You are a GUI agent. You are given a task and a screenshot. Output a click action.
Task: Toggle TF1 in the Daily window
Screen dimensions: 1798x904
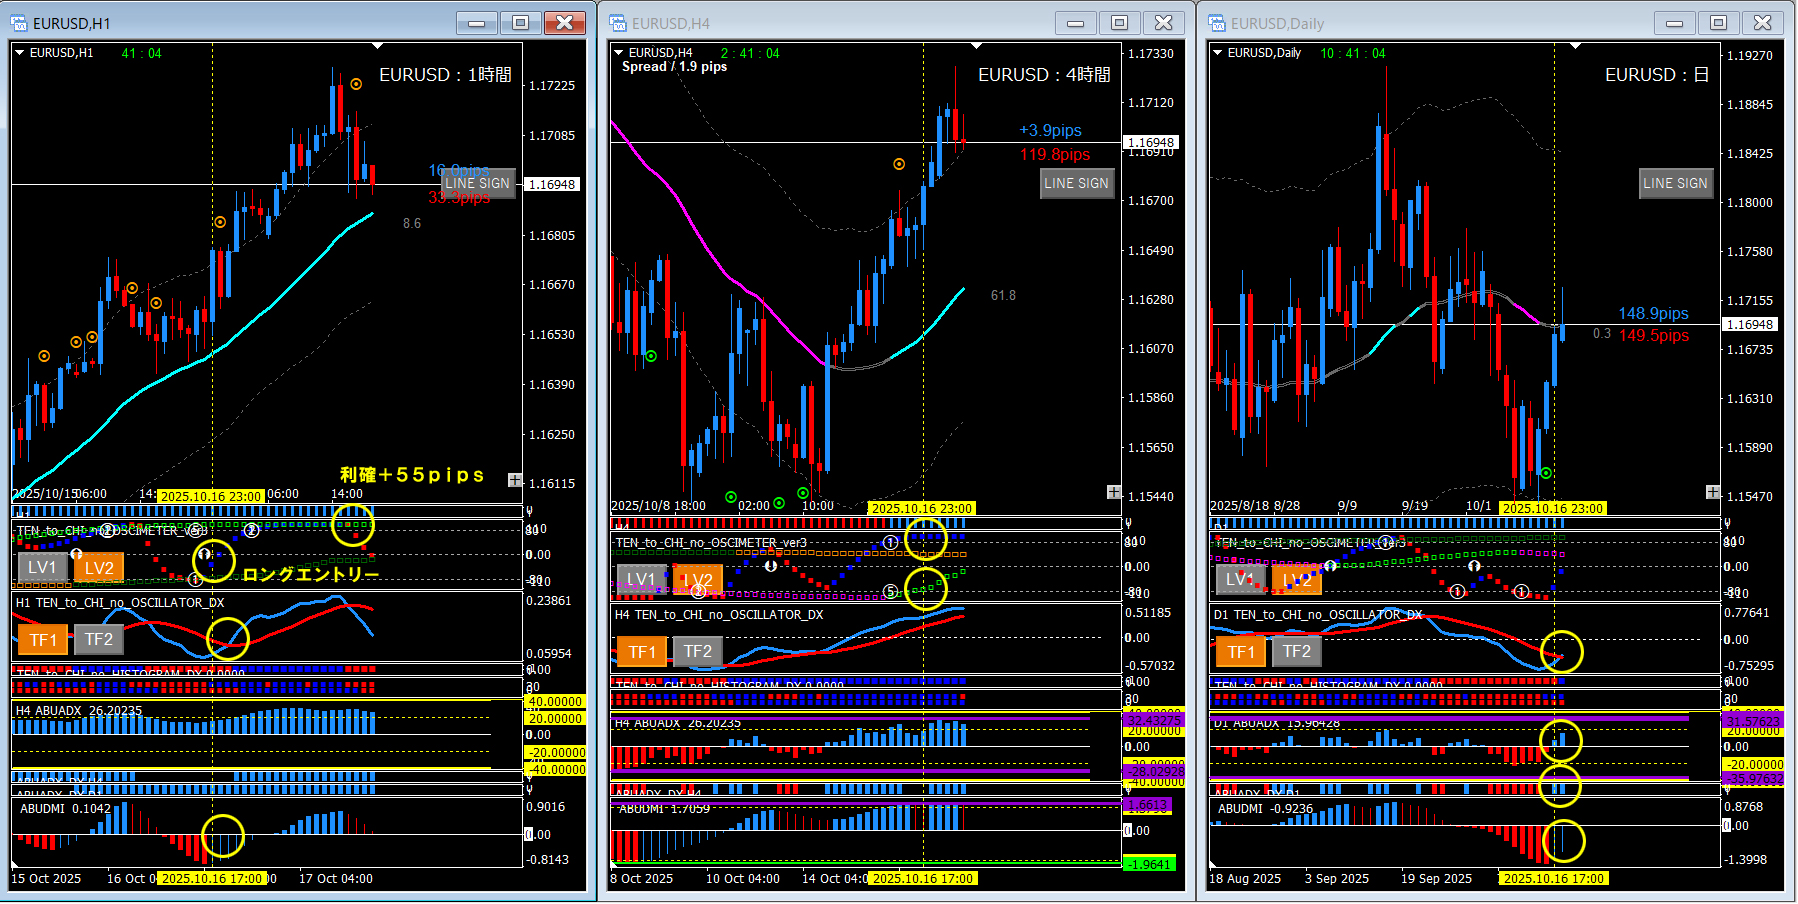pos(1240,652)
